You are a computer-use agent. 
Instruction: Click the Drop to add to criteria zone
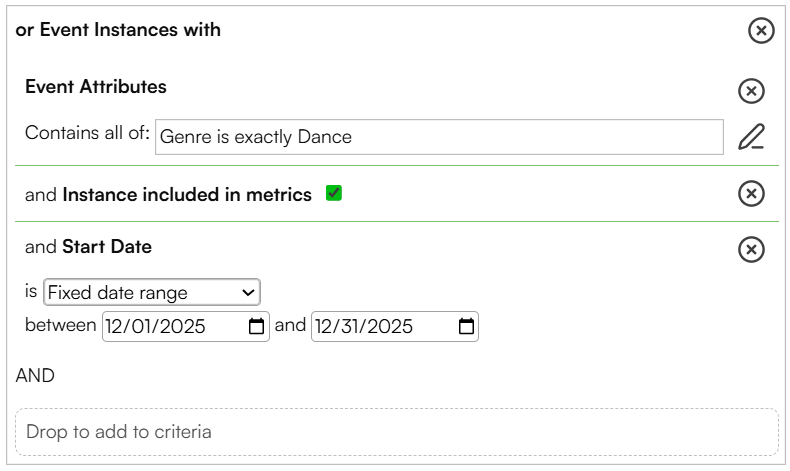tap(397, 432)
